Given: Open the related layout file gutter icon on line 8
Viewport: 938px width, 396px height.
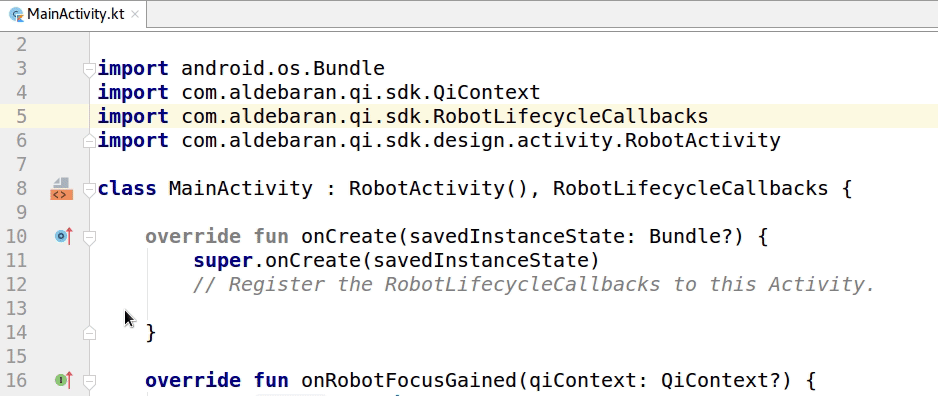Looking at the screenshot, I should tap(61, 188).
